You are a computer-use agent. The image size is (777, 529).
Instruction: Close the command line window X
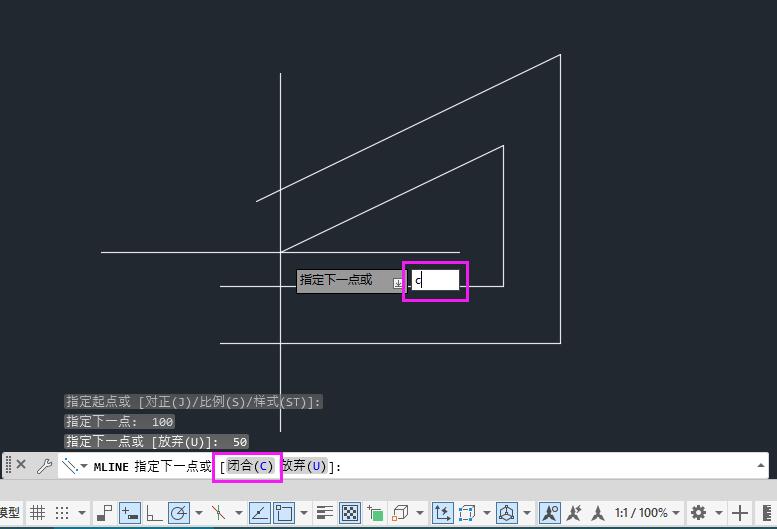pyautogui.click(x=21, y=465)
